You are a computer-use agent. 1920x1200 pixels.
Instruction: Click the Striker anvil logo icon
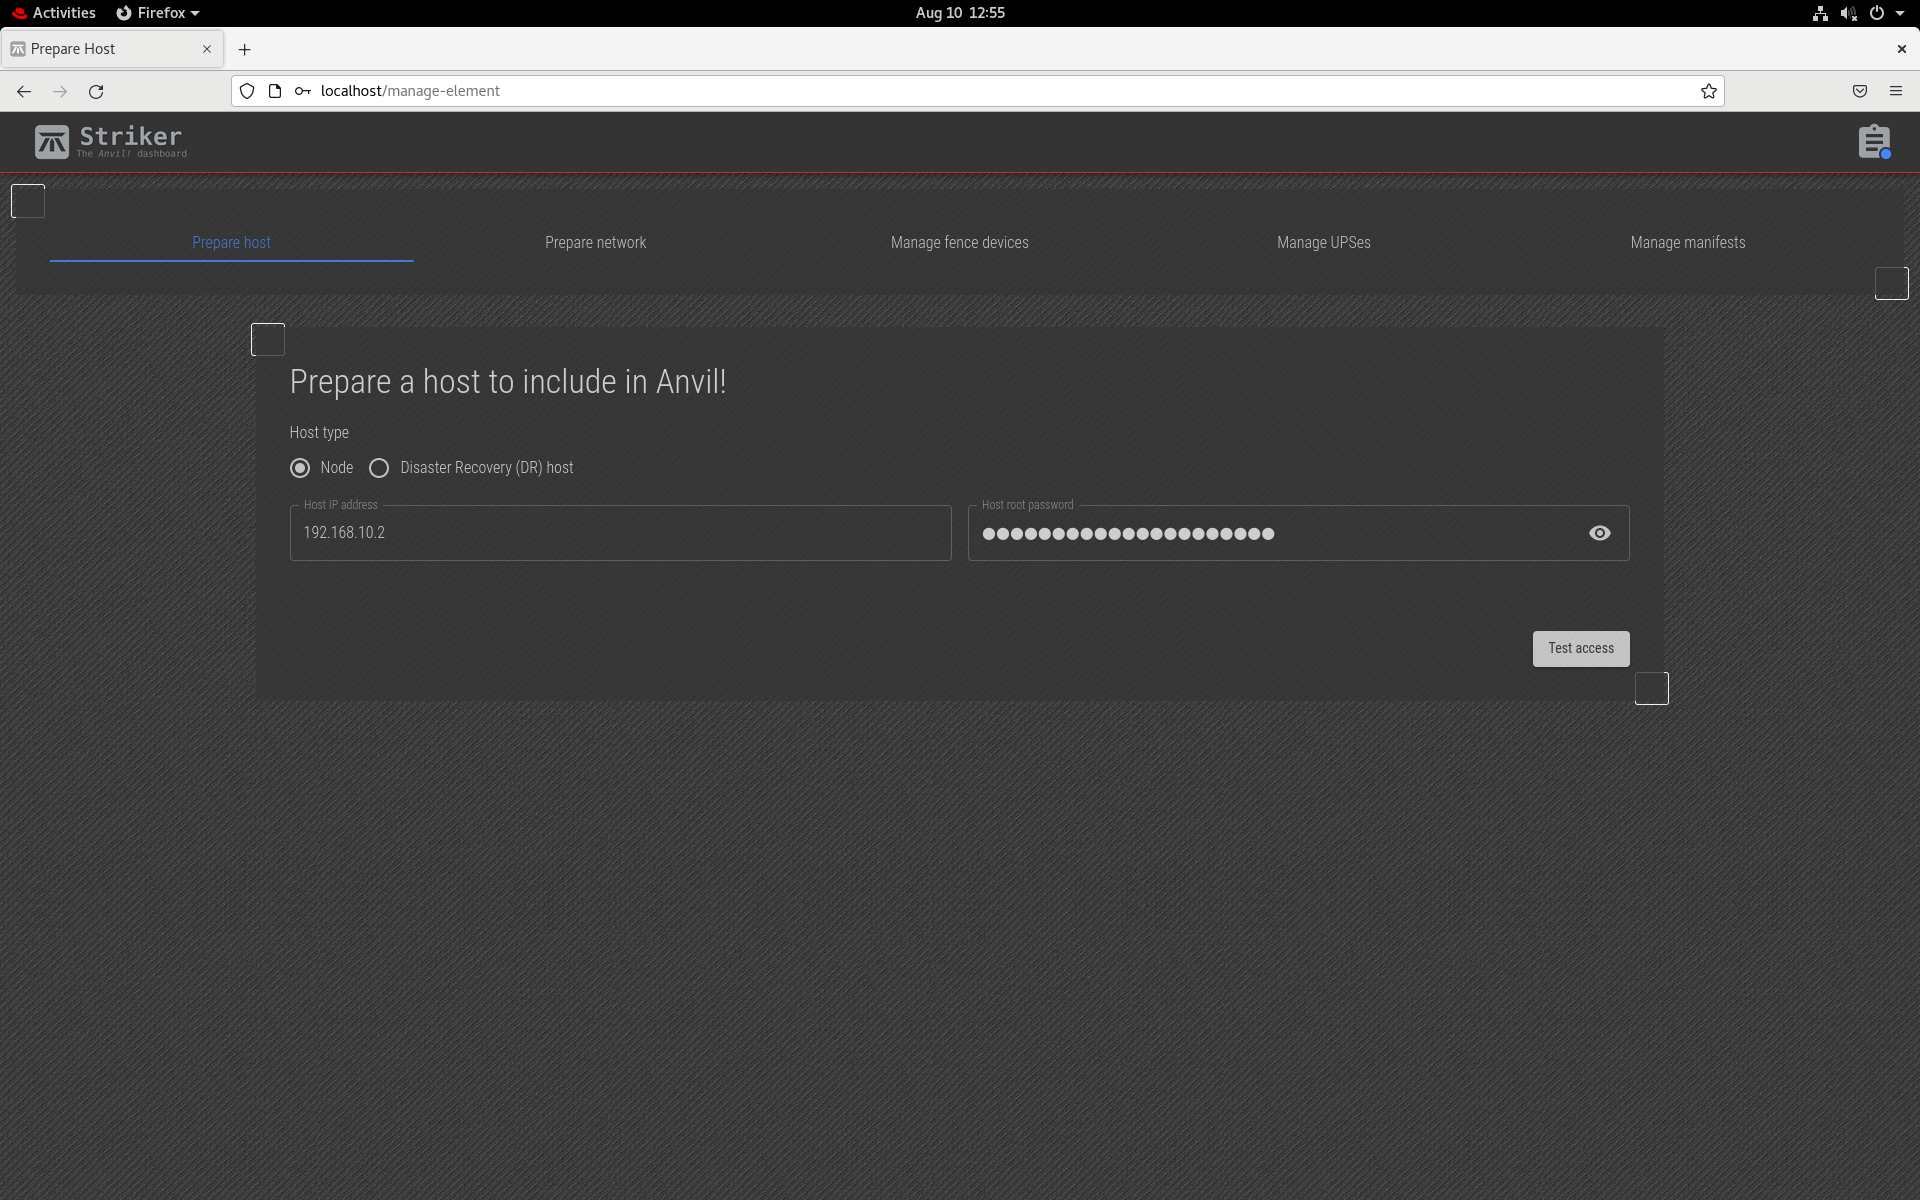click(52, 142)
